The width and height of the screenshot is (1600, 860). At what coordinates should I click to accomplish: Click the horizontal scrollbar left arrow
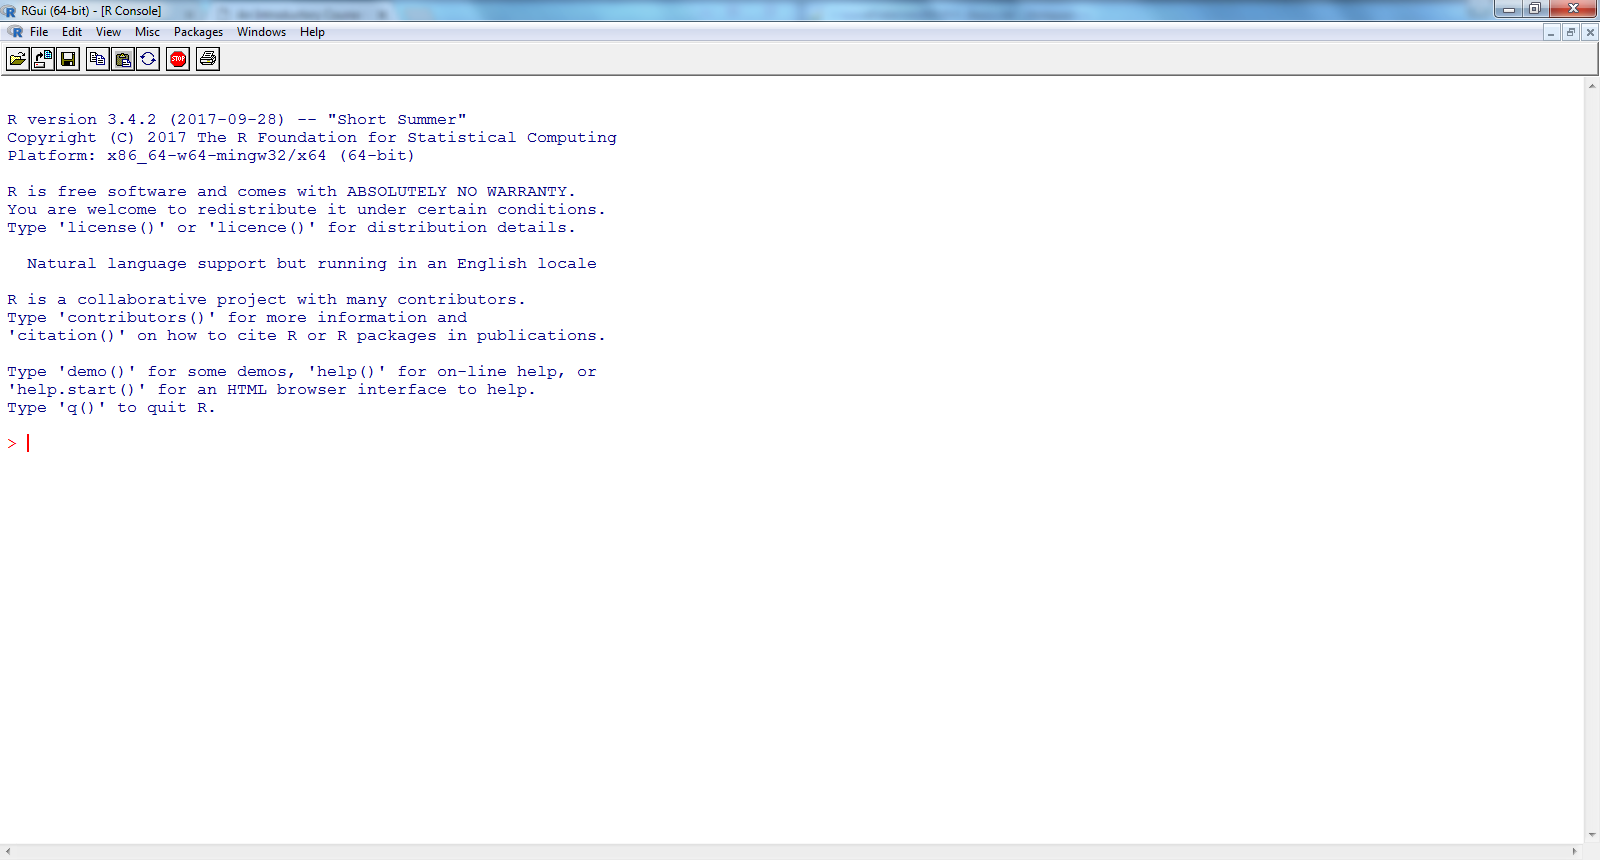[8, 852]
